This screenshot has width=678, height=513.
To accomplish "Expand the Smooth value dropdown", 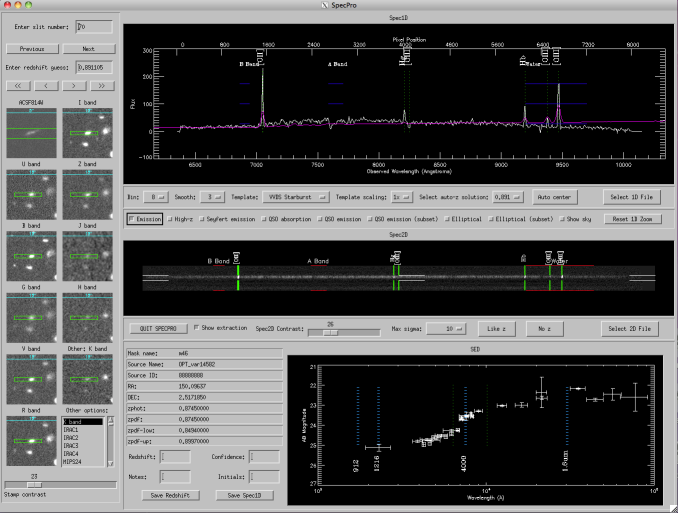I will (x=210, y=198).
